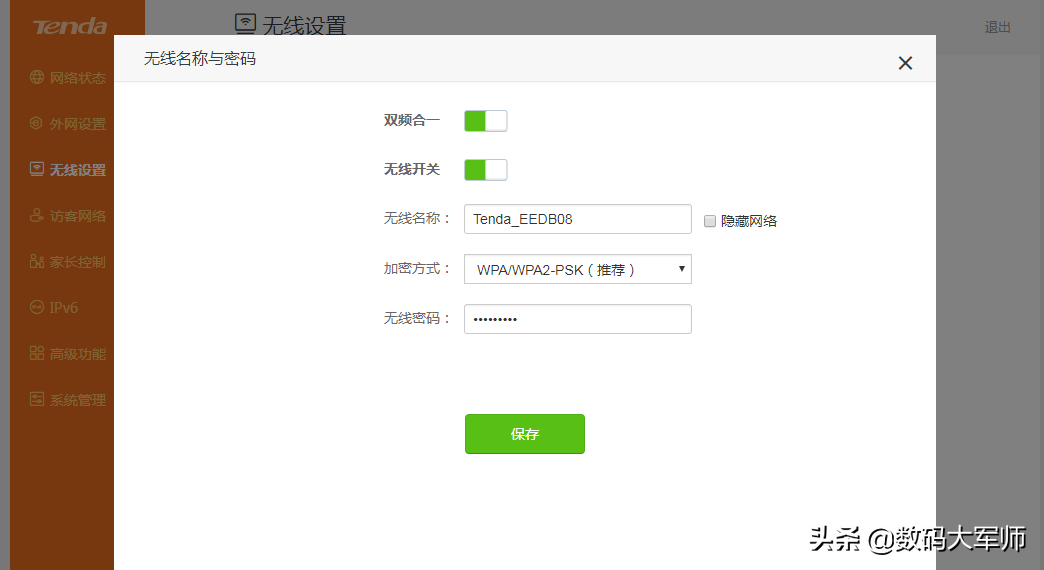1044x570 pixels.
Task: Open the 加密方式 dropdown
Action: point(577,269)
